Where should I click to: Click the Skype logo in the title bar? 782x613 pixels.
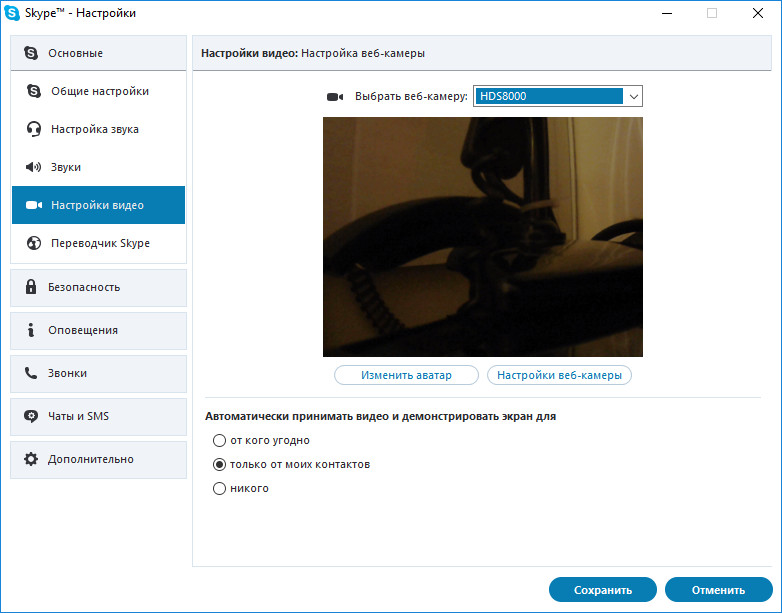point(11,13)
